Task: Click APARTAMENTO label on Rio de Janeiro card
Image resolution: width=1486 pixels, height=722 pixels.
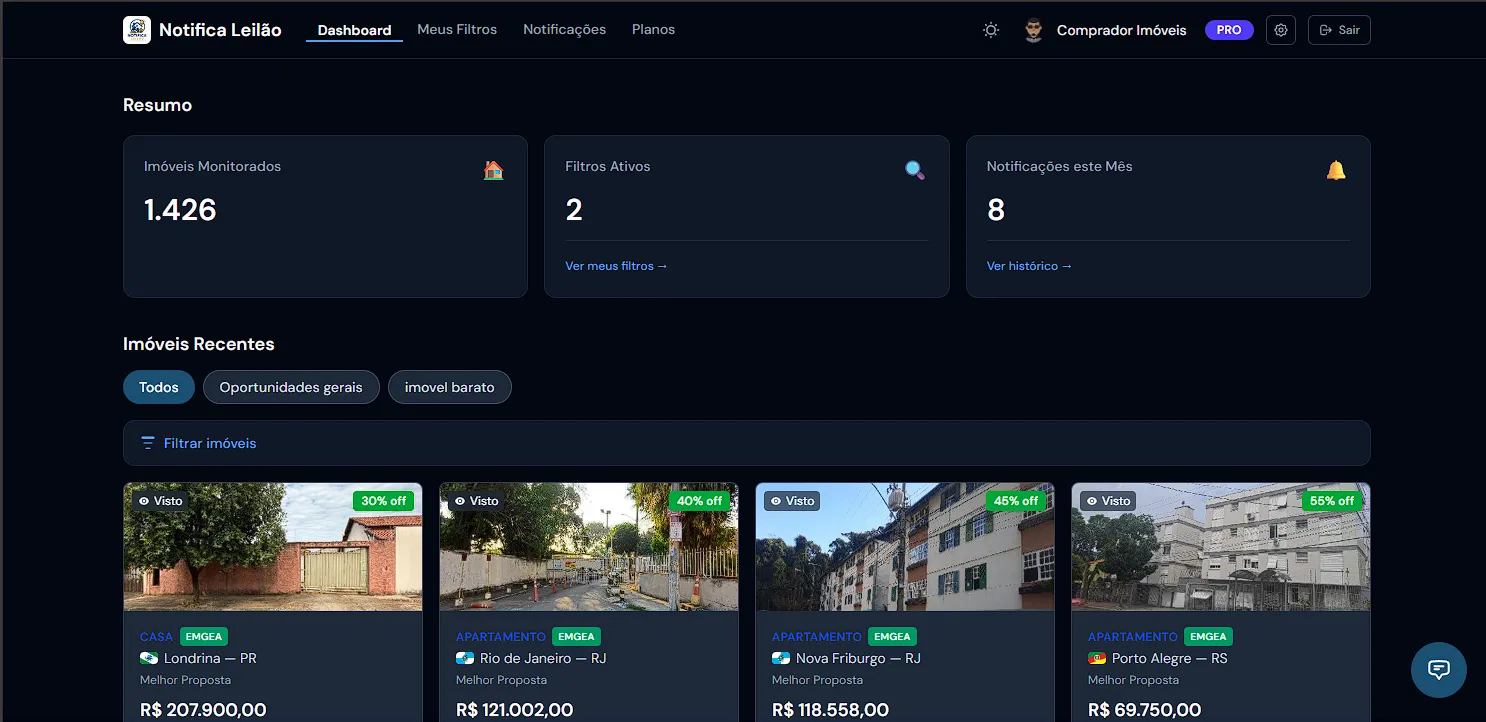Action: pyautogui.click(x=501, y=637)
